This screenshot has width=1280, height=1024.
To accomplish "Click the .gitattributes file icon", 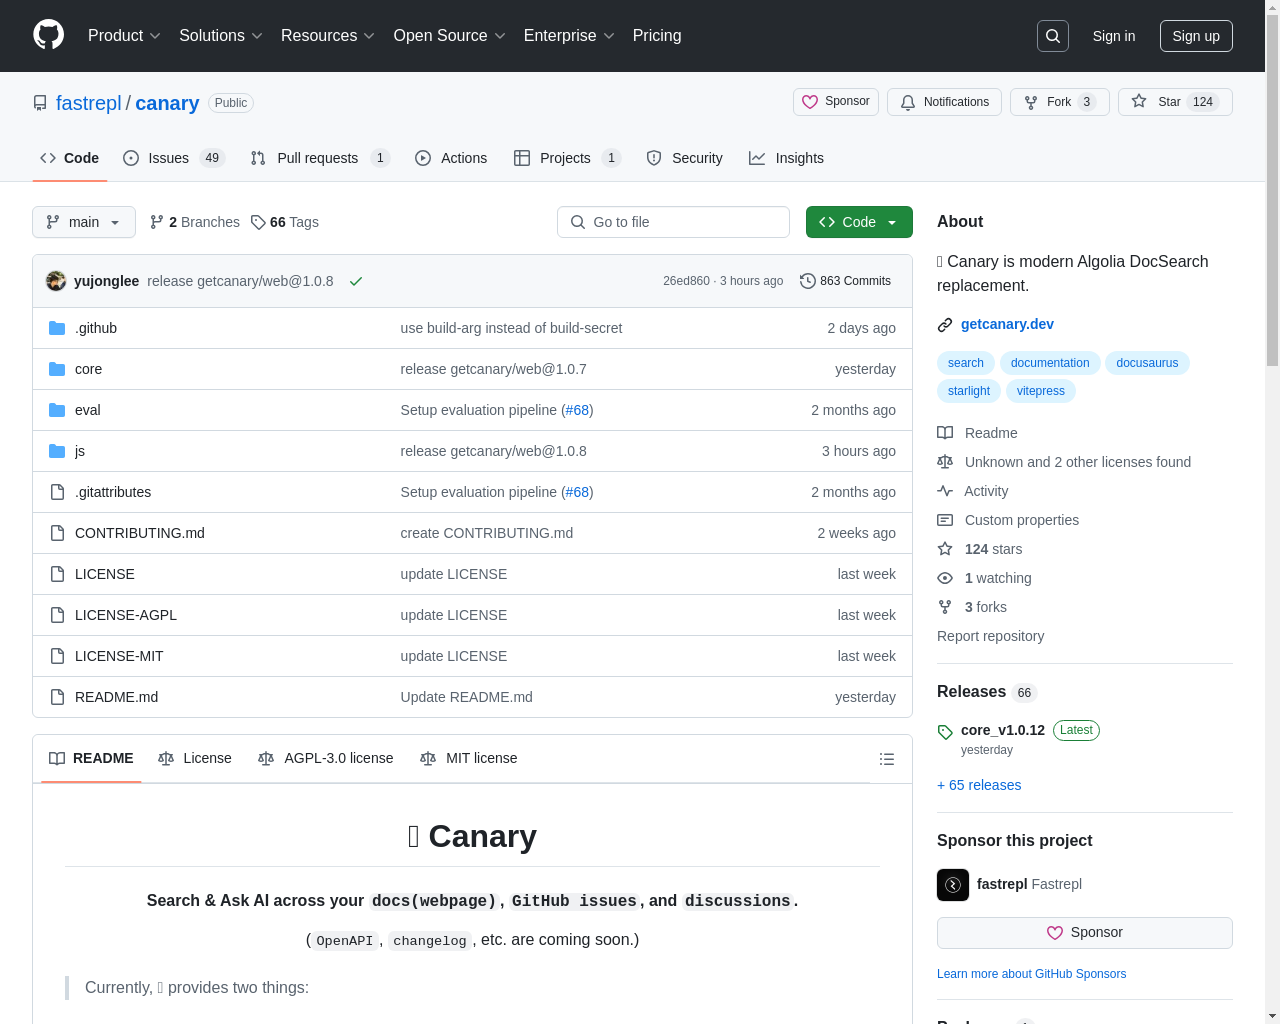I will [57, 492].
